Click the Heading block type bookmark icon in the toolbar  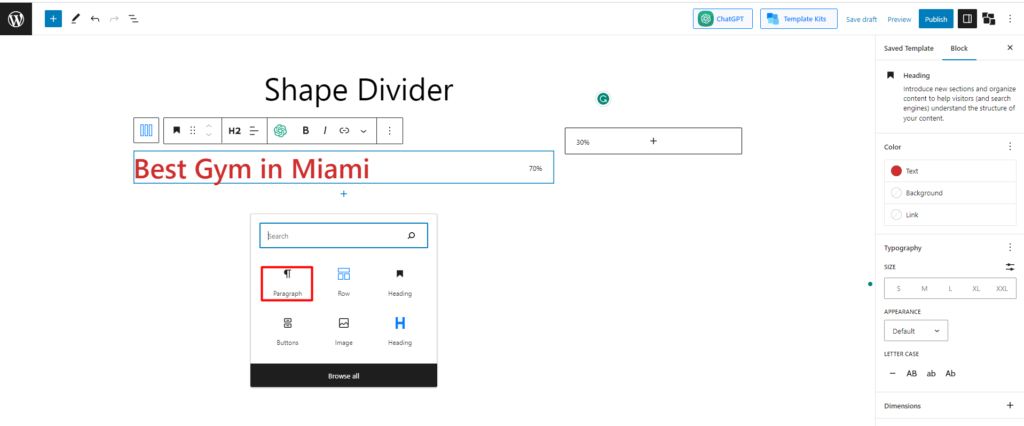[176, 130]
